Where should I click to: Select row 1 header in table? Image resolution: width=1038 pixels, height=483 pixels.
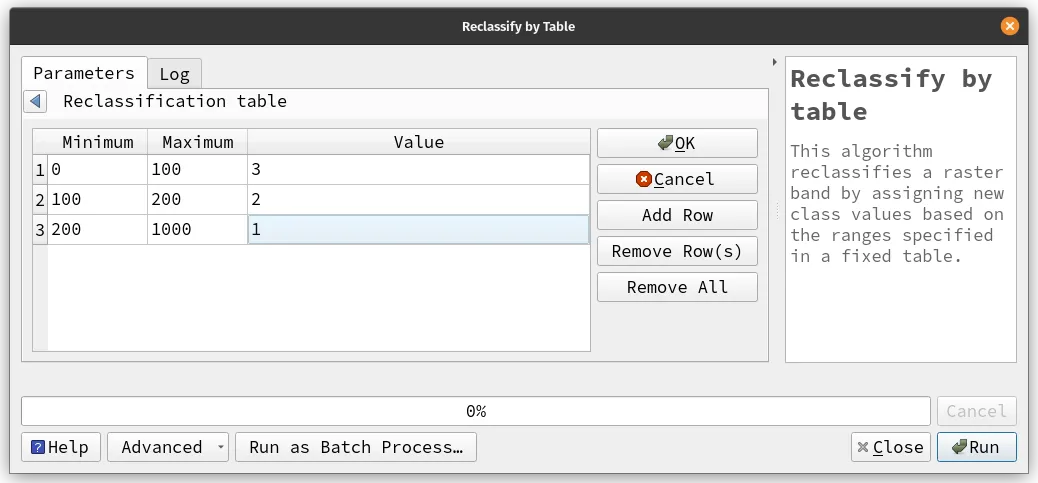[x=40, y=171]
